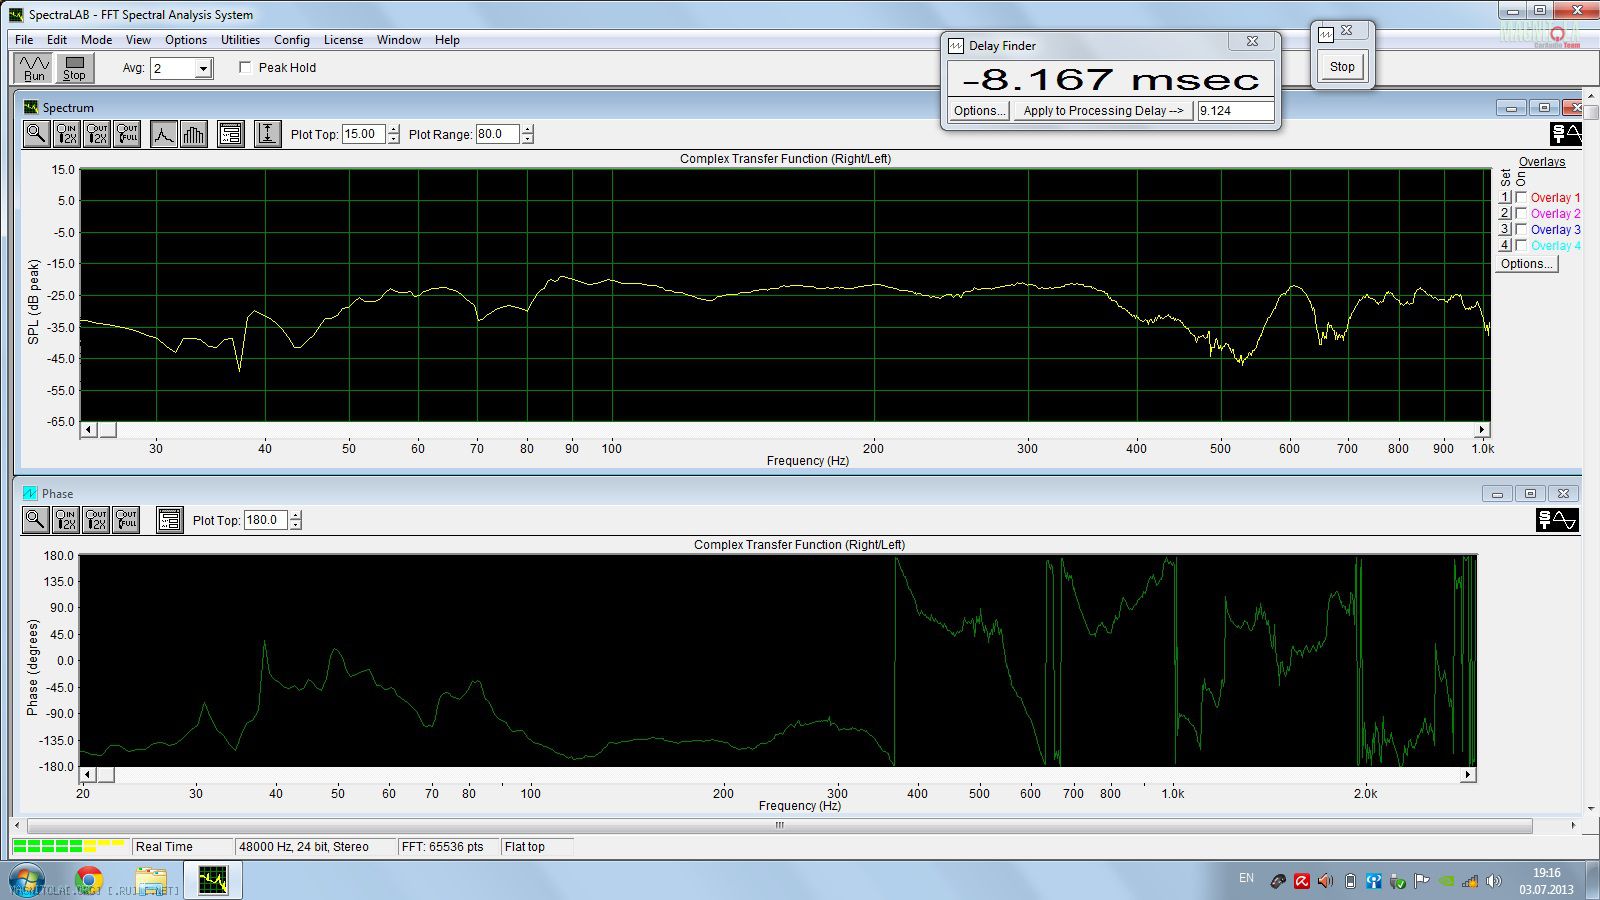
Task: Turn on the Overlay 1 checkbox
Action: pos(1521,198)
